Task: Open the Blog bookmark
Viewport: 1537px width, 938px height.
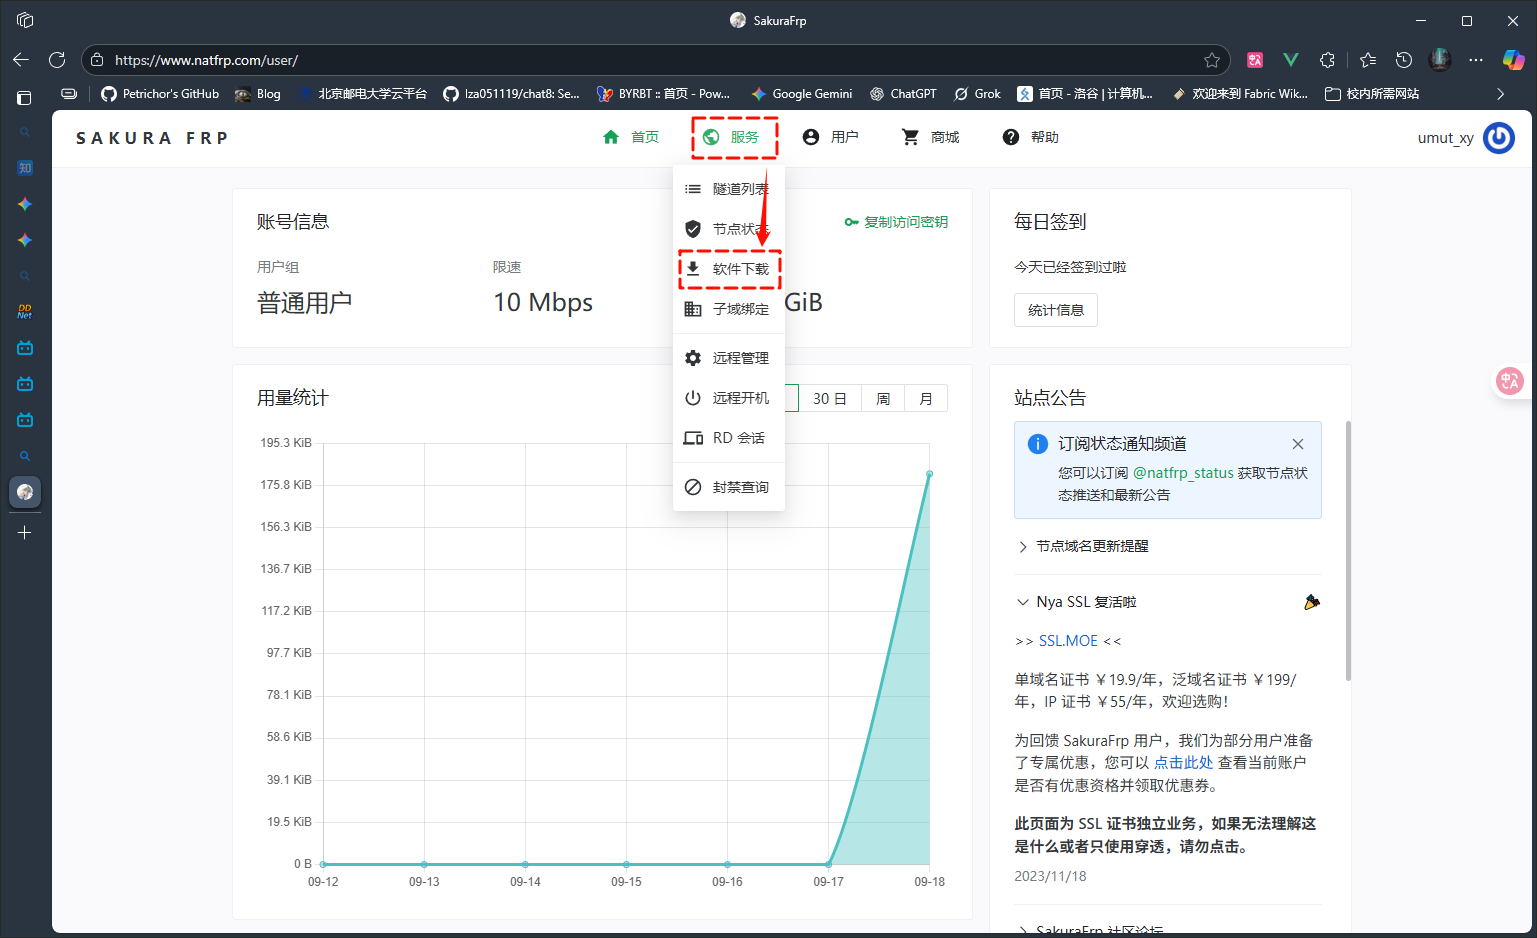Action: pyautogui.click(x=258, y=94)
